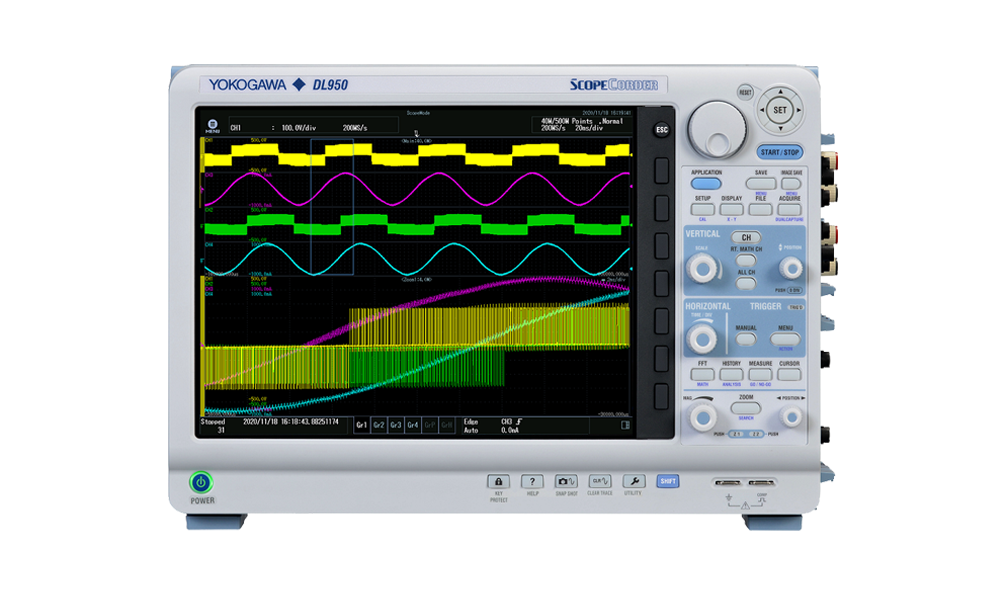Take a snapshot with Snap Shot button
The width and height of the screenshot is (981, 591).
[x=566, y=481]
